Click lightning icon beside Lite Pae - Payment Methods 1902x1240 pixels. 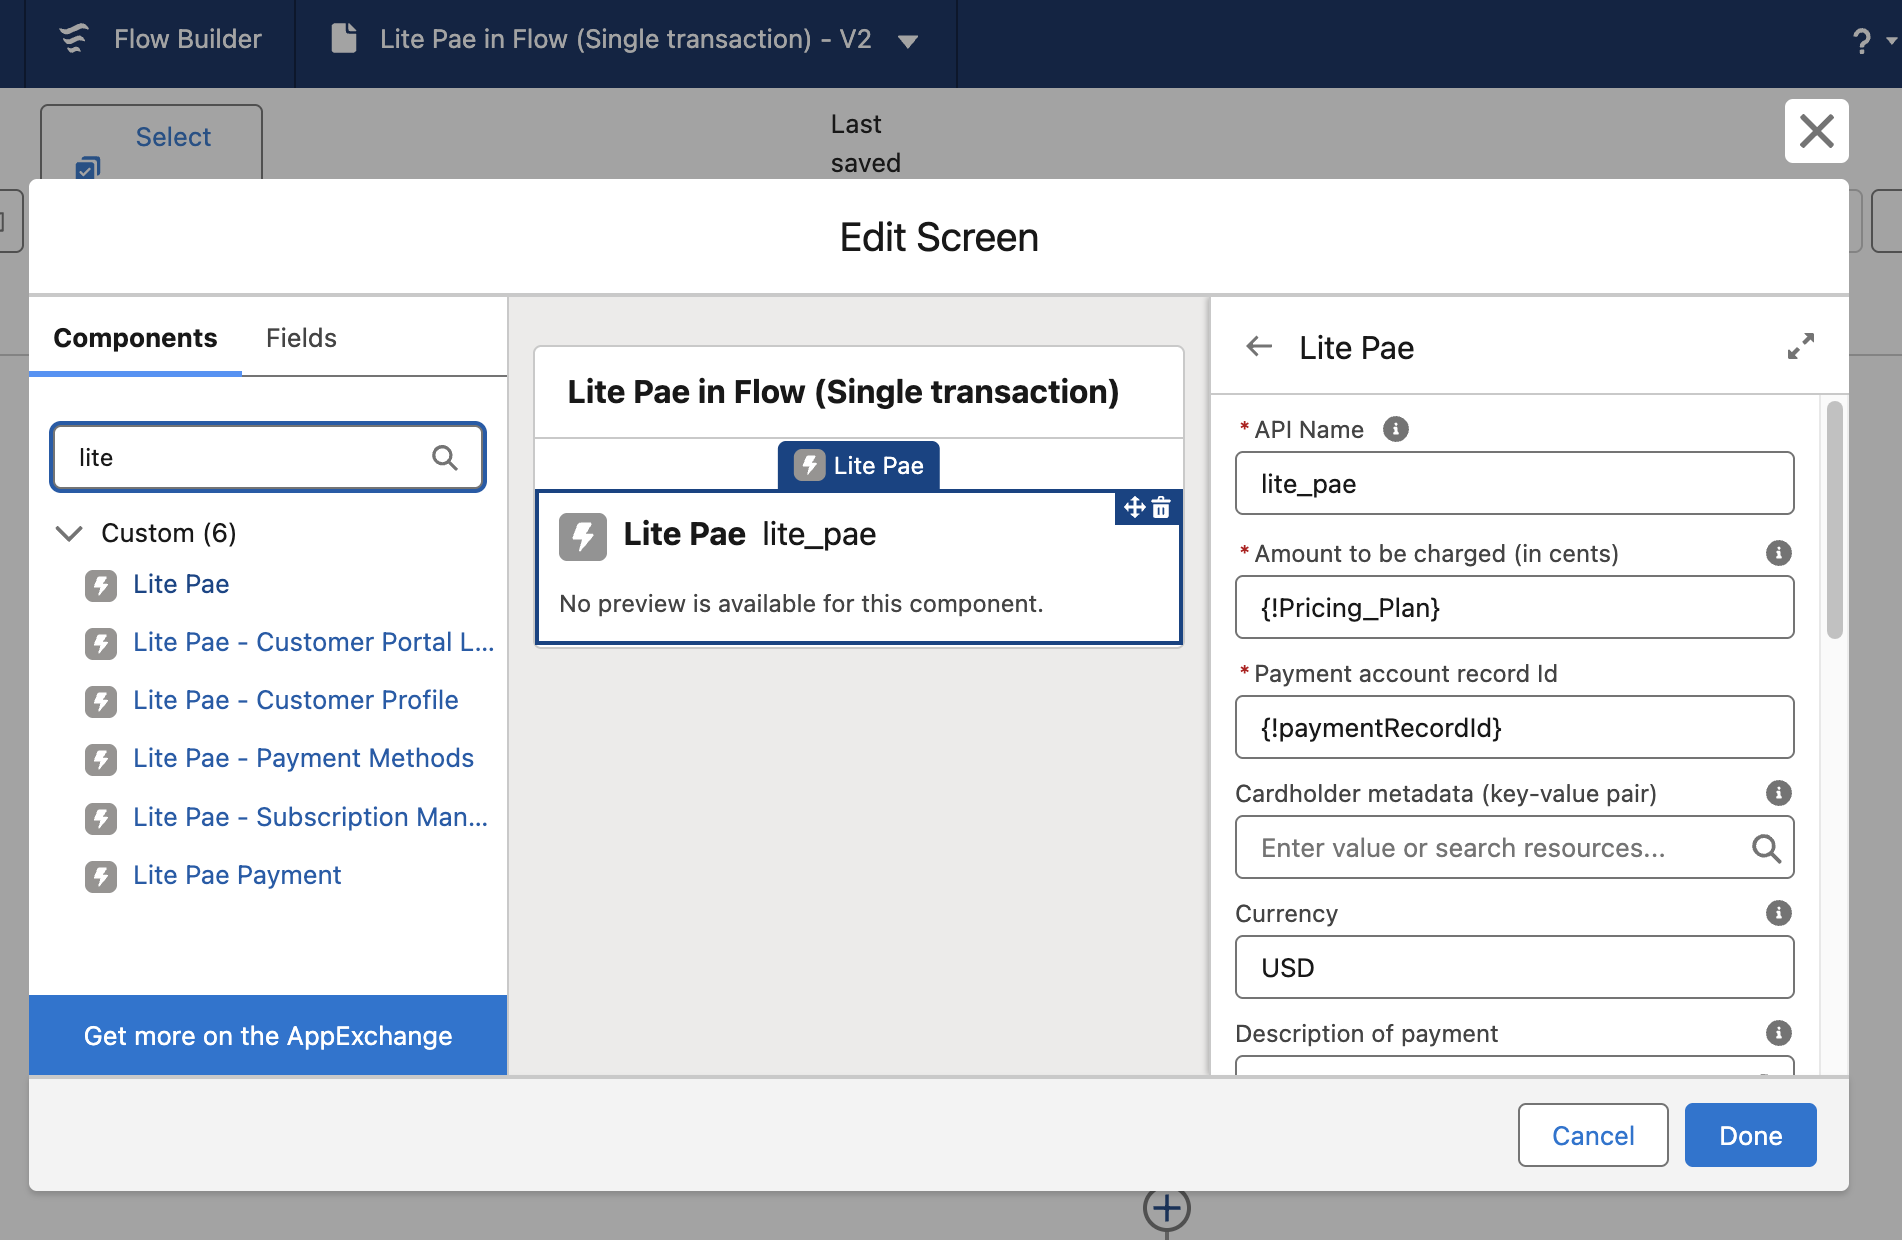101,760
